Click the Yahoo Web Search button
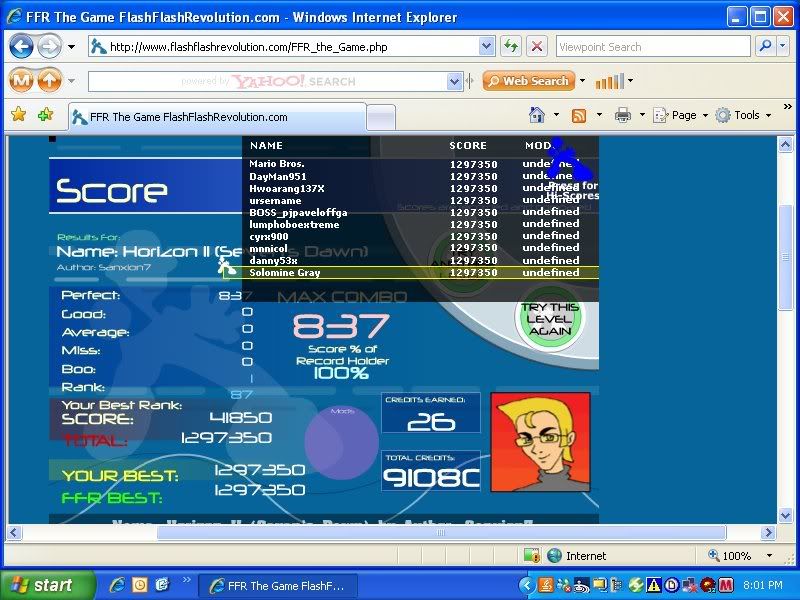 (x=528, y=81)
